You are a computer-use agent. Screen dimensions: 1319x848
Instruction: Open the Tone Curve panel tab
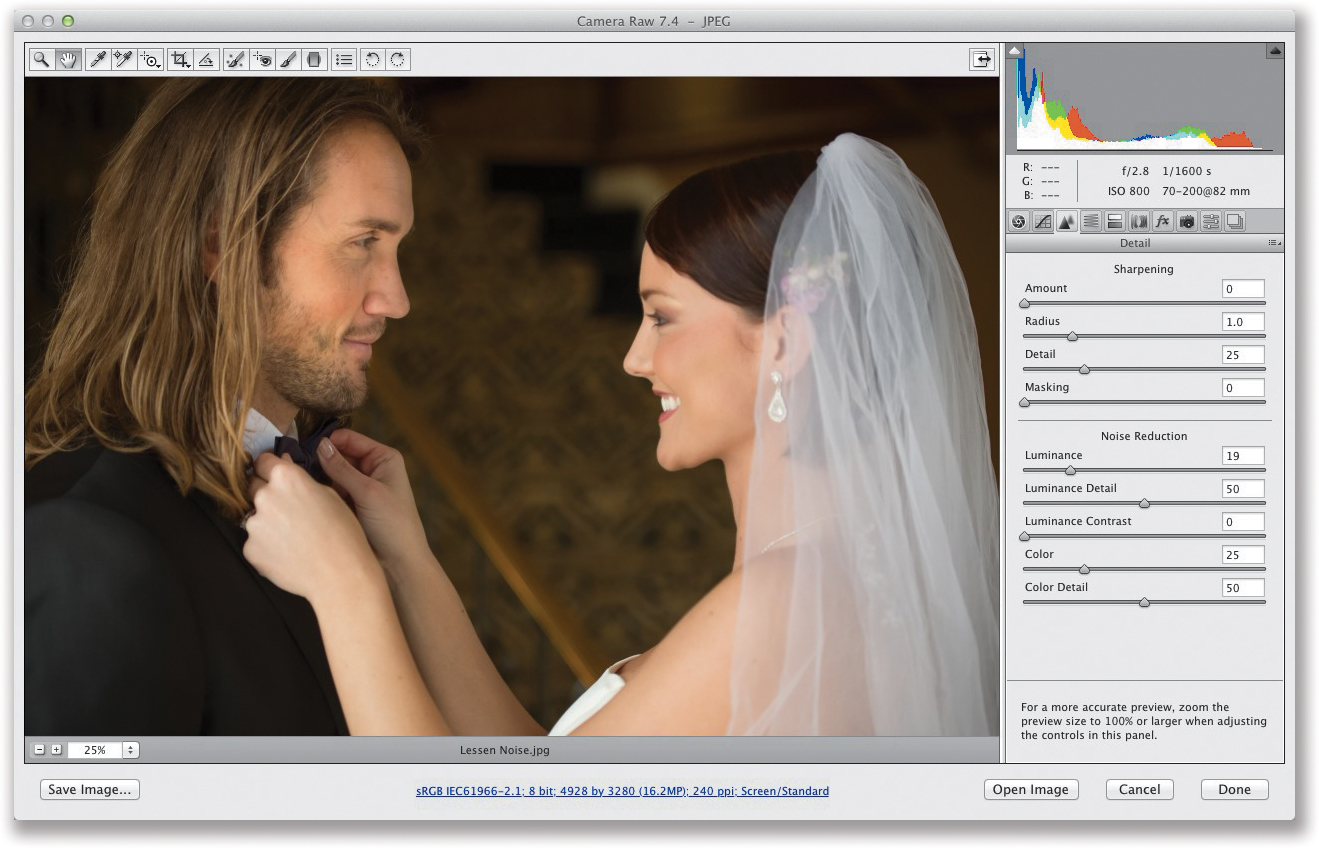(1043, 222)
